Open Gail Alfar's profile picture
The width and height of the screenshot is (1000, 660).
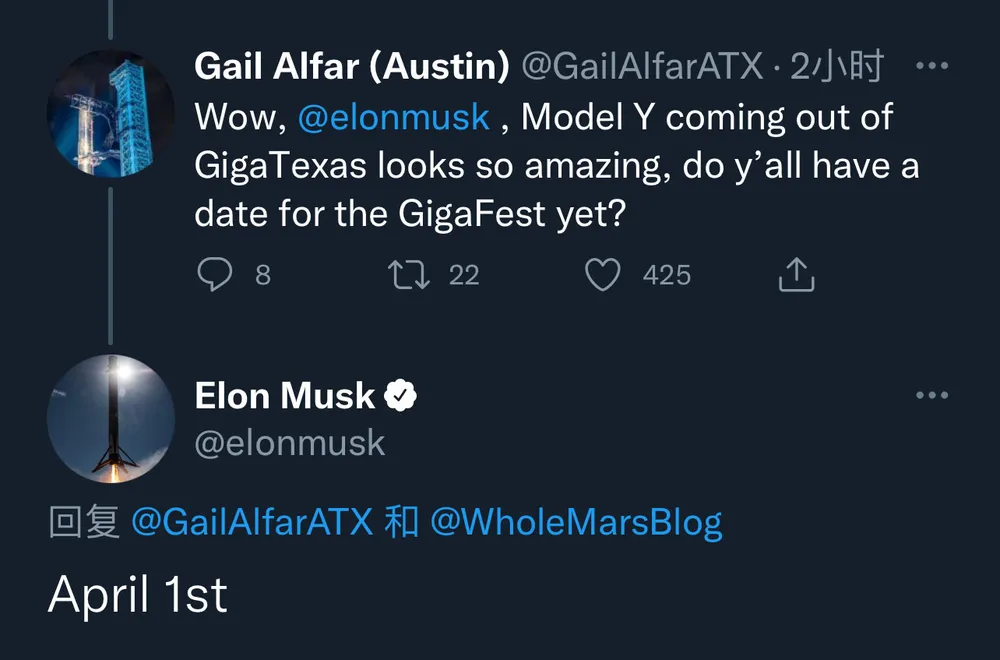[x=111, y=114]
